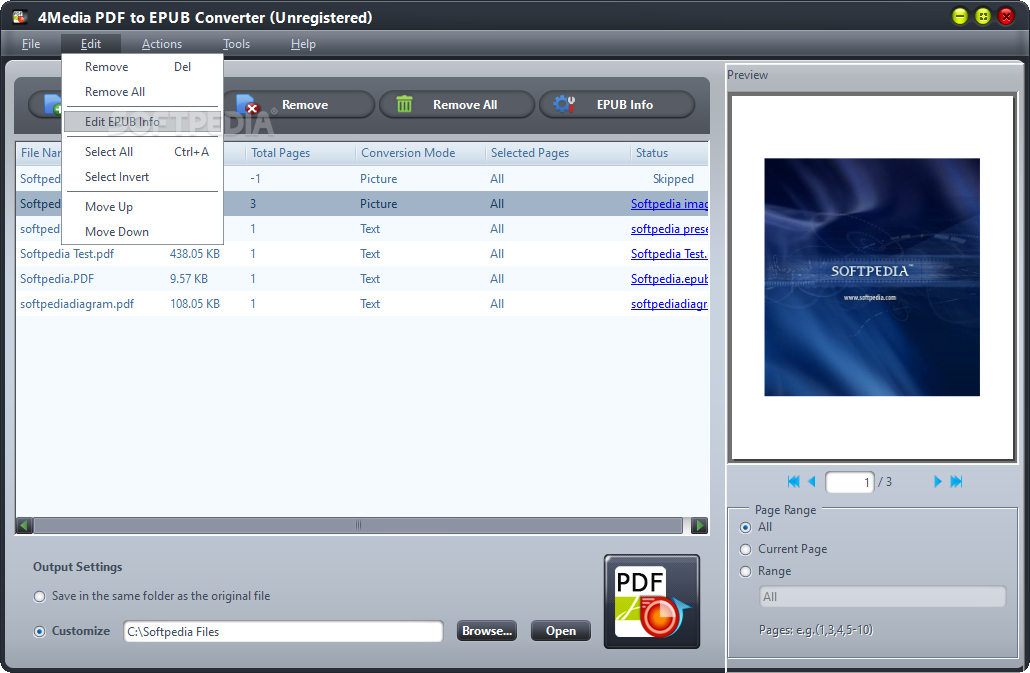Viewport: 1030px width, 673px height.
Task: Click the Remove All toolbar button
Action: [x=457, y=104]
